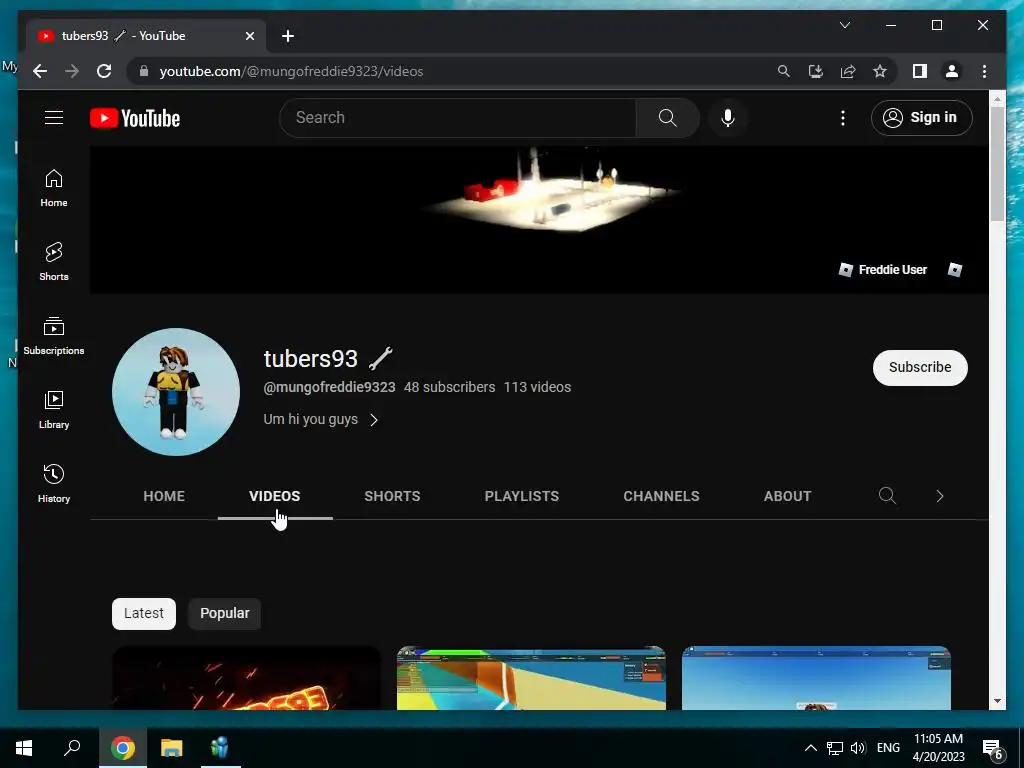Click the address bar URL
Image resolution: width=1024 pixels, height=768 pixels.
(291, 71)
